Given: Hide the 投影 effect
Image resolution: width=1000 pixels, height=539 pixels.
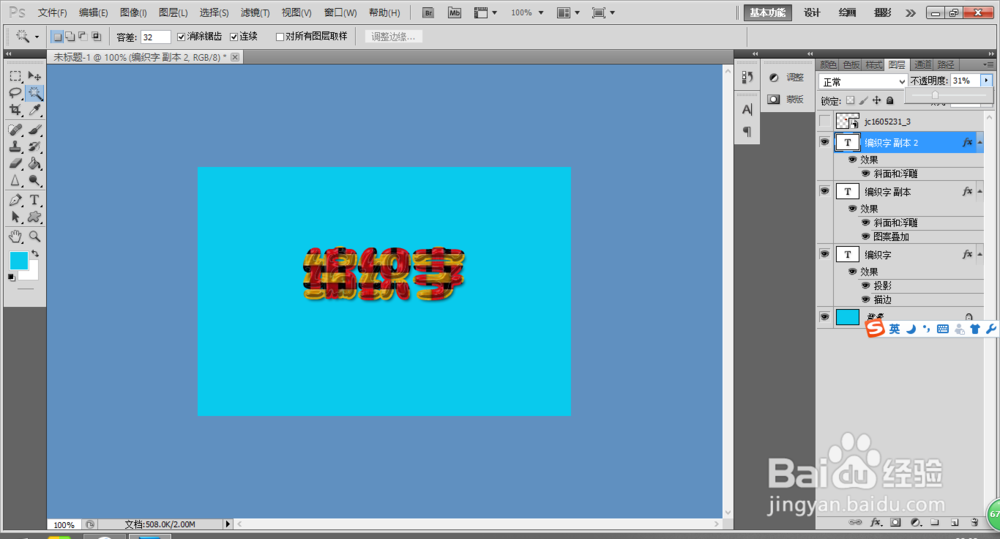Looking at the screenshot, I should [x=865, y=286].
